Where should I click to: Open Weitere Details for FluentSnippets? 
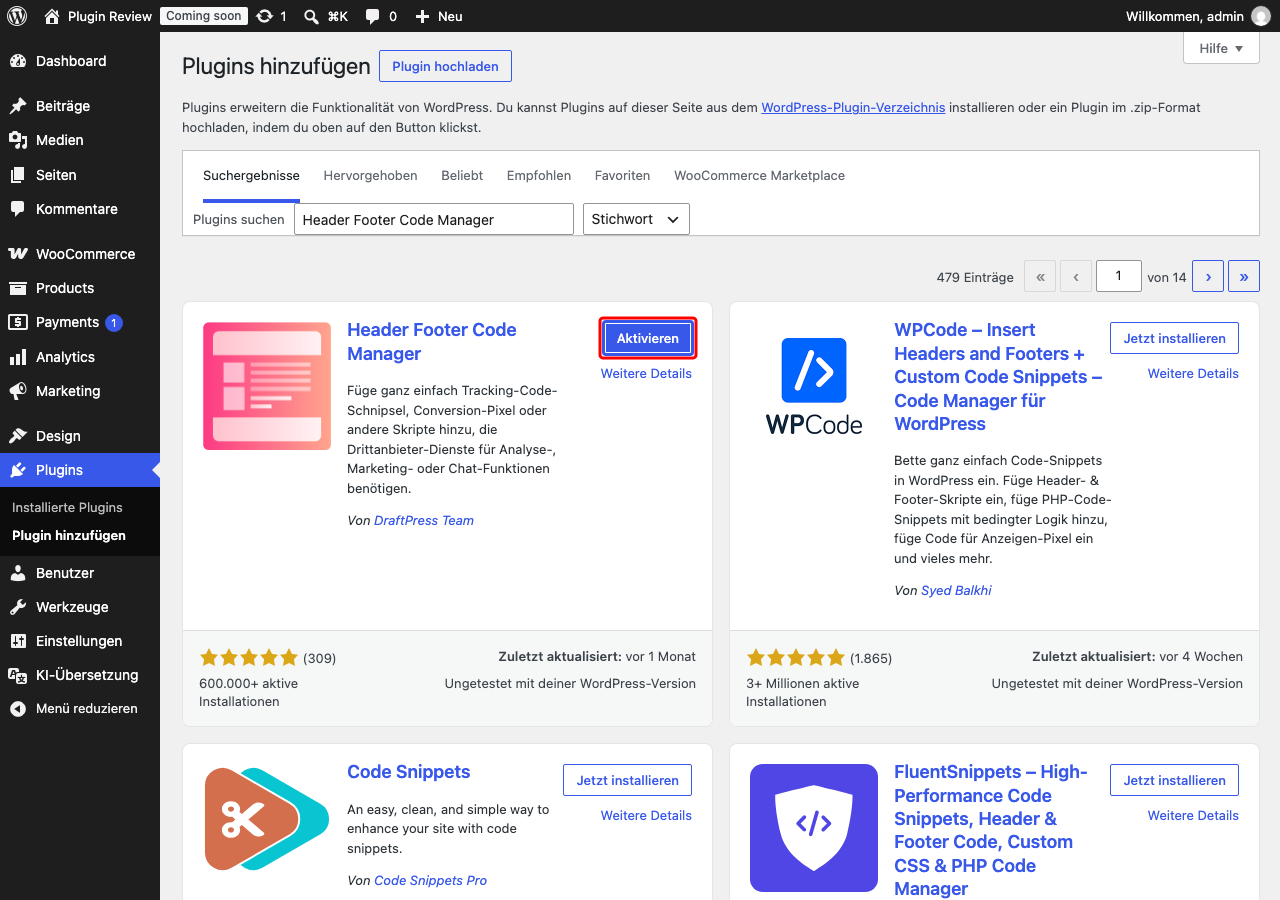(x=1193, y=815)
